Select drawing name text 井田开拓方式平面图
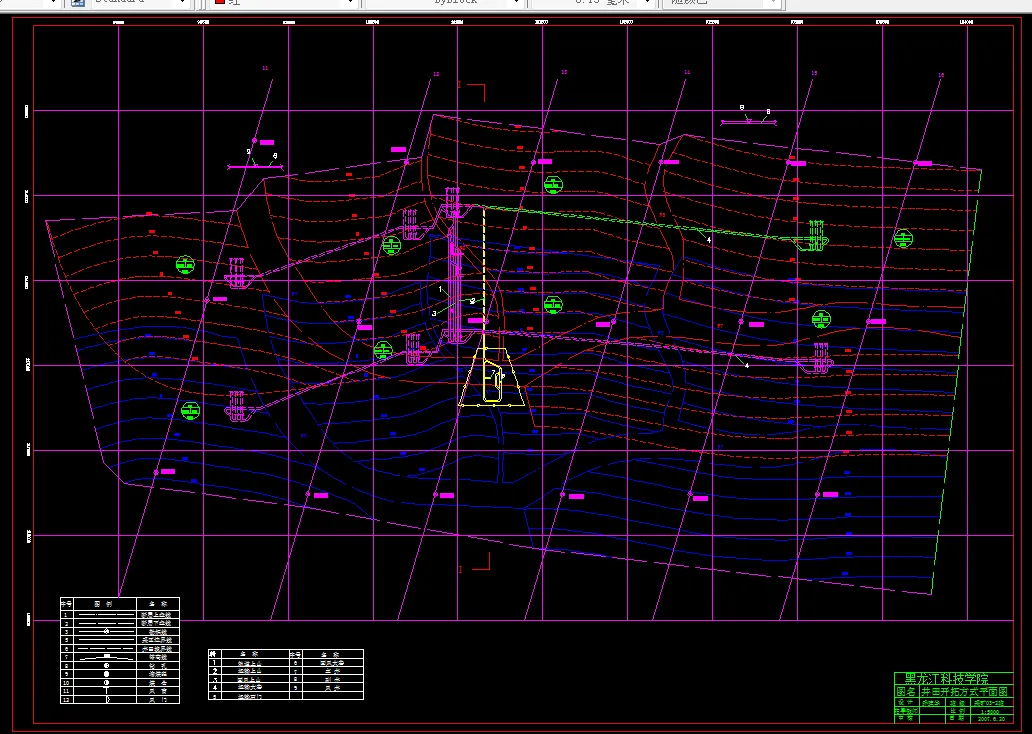 pos(964,692)
